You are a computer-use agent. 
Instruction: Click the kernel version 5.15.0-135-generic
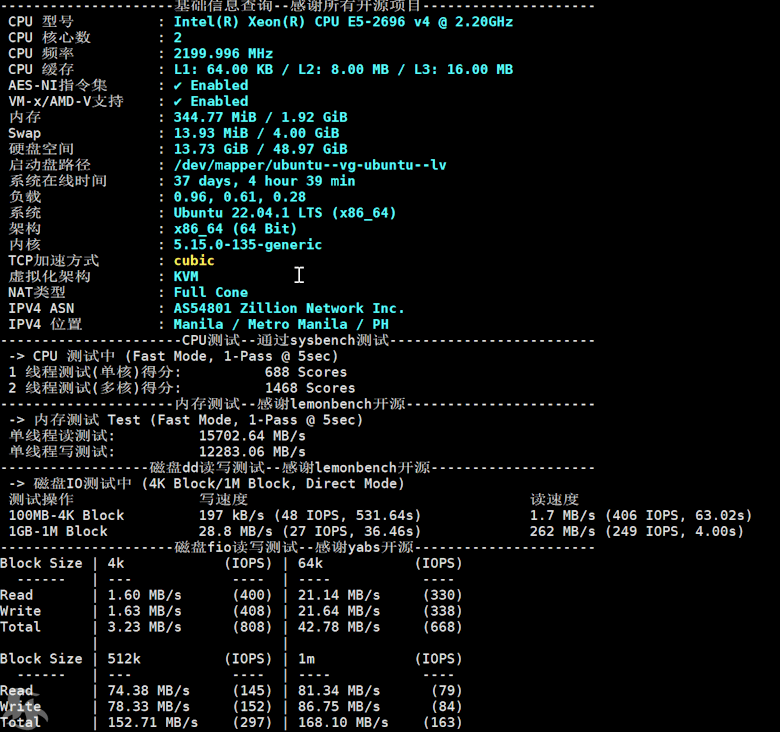(248, 245)
